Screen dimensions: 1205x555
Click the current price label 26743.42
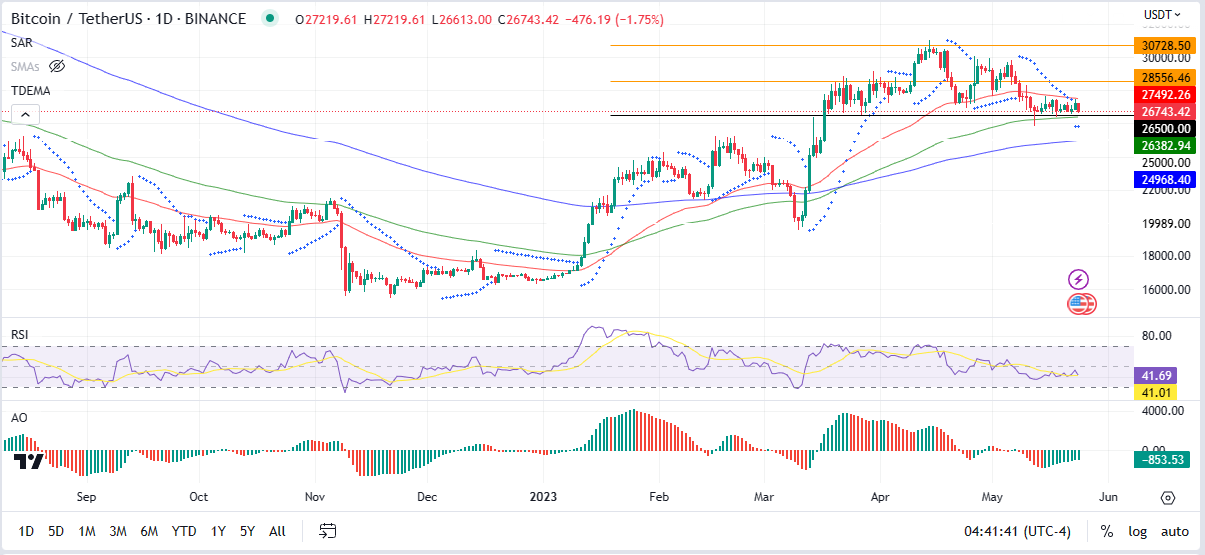point(1166,111)
